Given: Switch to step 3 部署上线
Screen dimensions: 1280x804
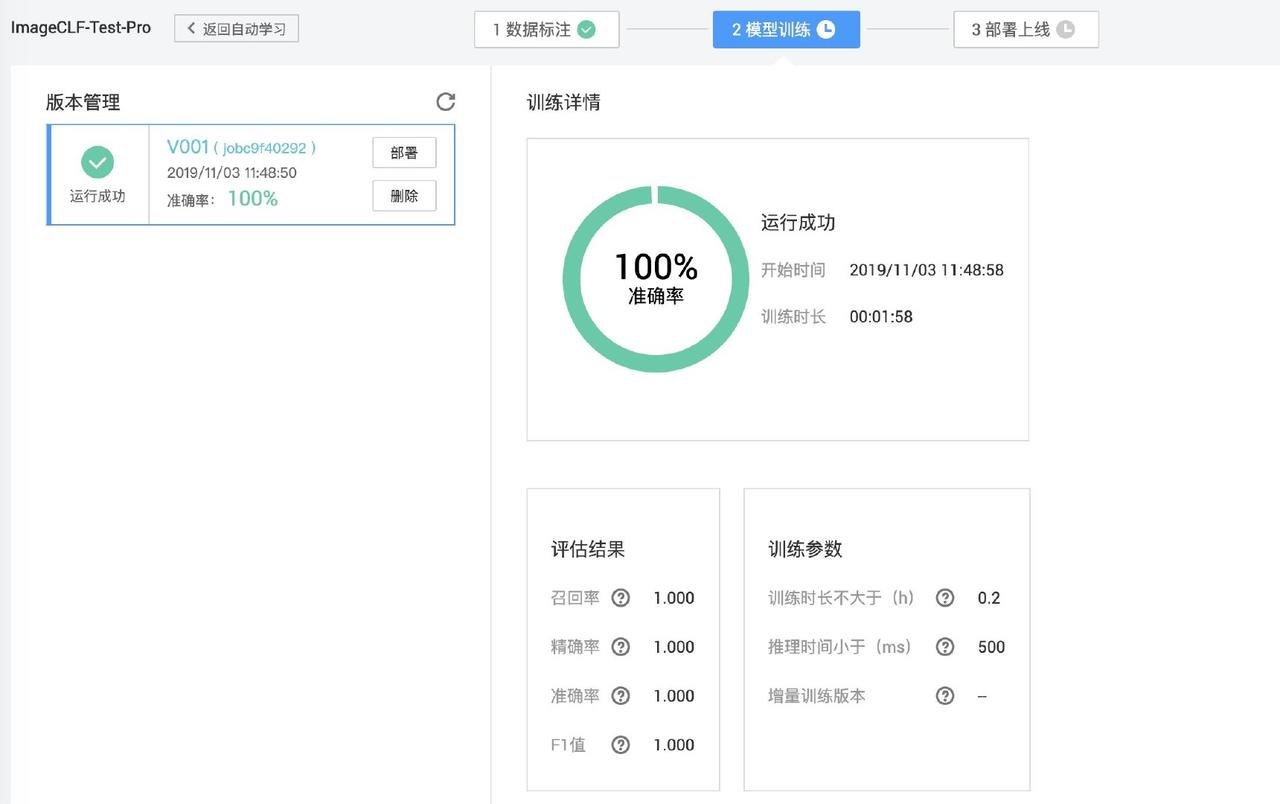Looking at the screenshot, I should pyautogui.click(x=1025, y=30).
